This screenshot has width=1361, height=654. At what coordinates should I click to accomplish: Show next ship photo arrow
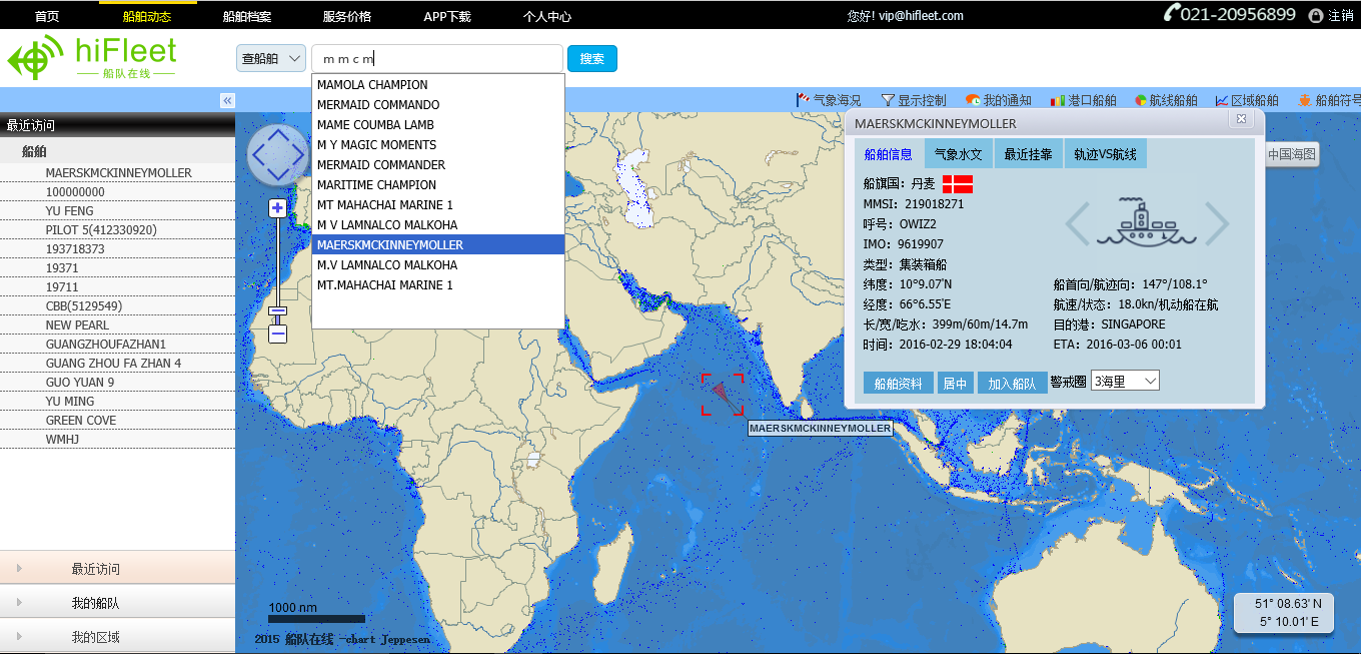1216,224
